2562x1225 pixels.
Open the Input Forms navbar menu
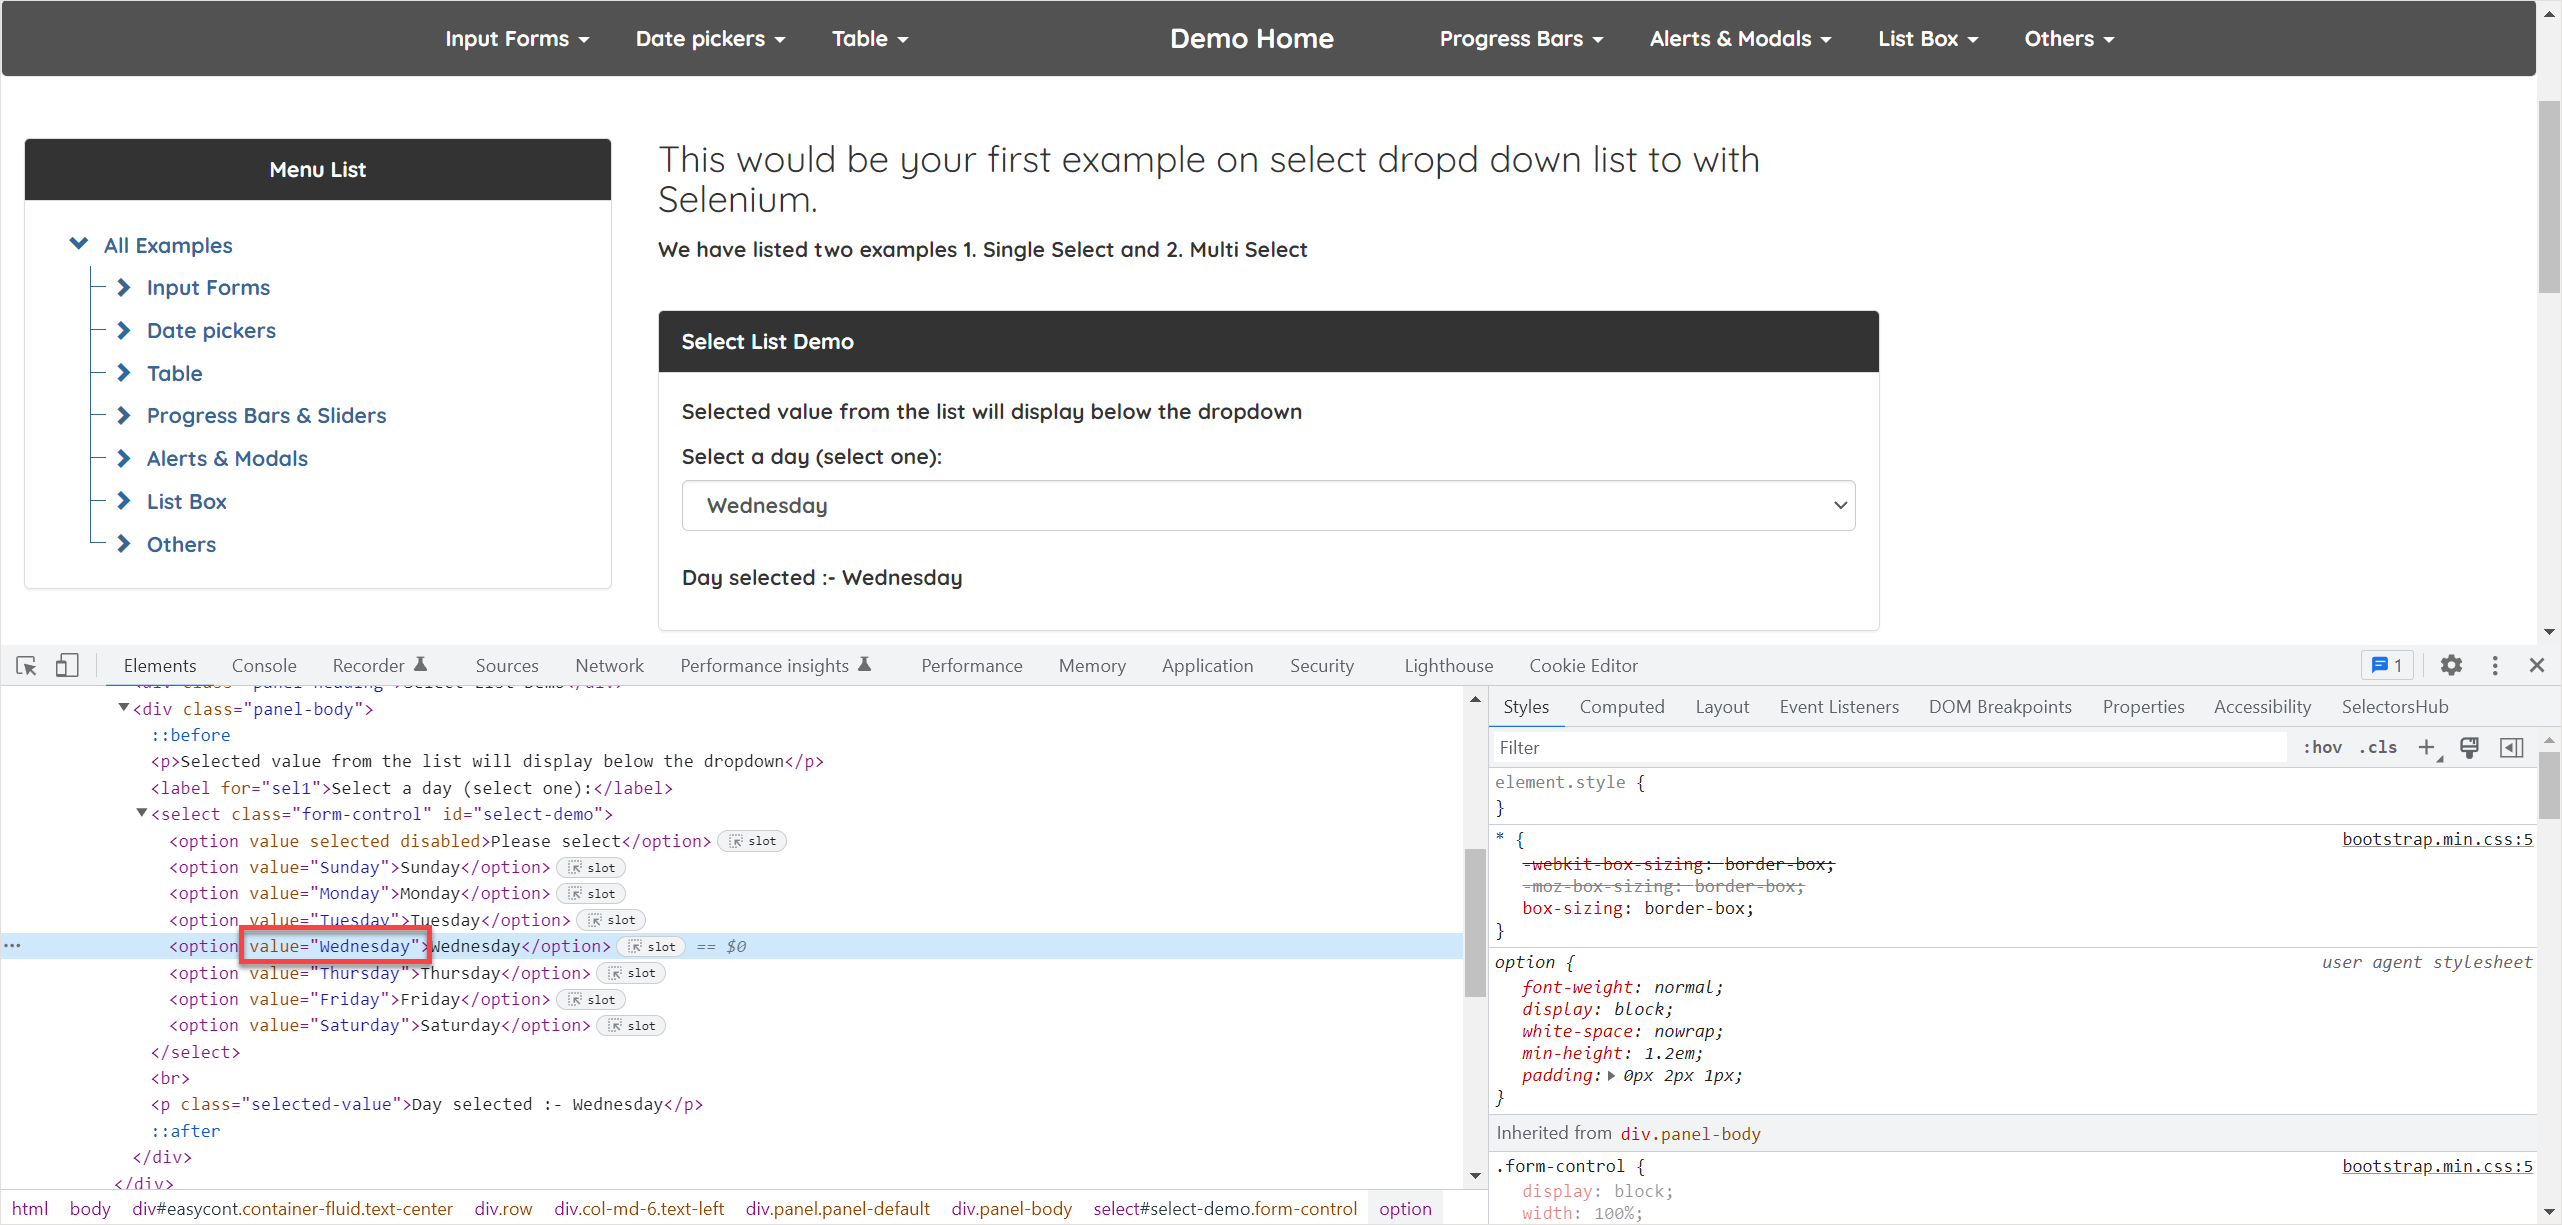click(517, 39)
